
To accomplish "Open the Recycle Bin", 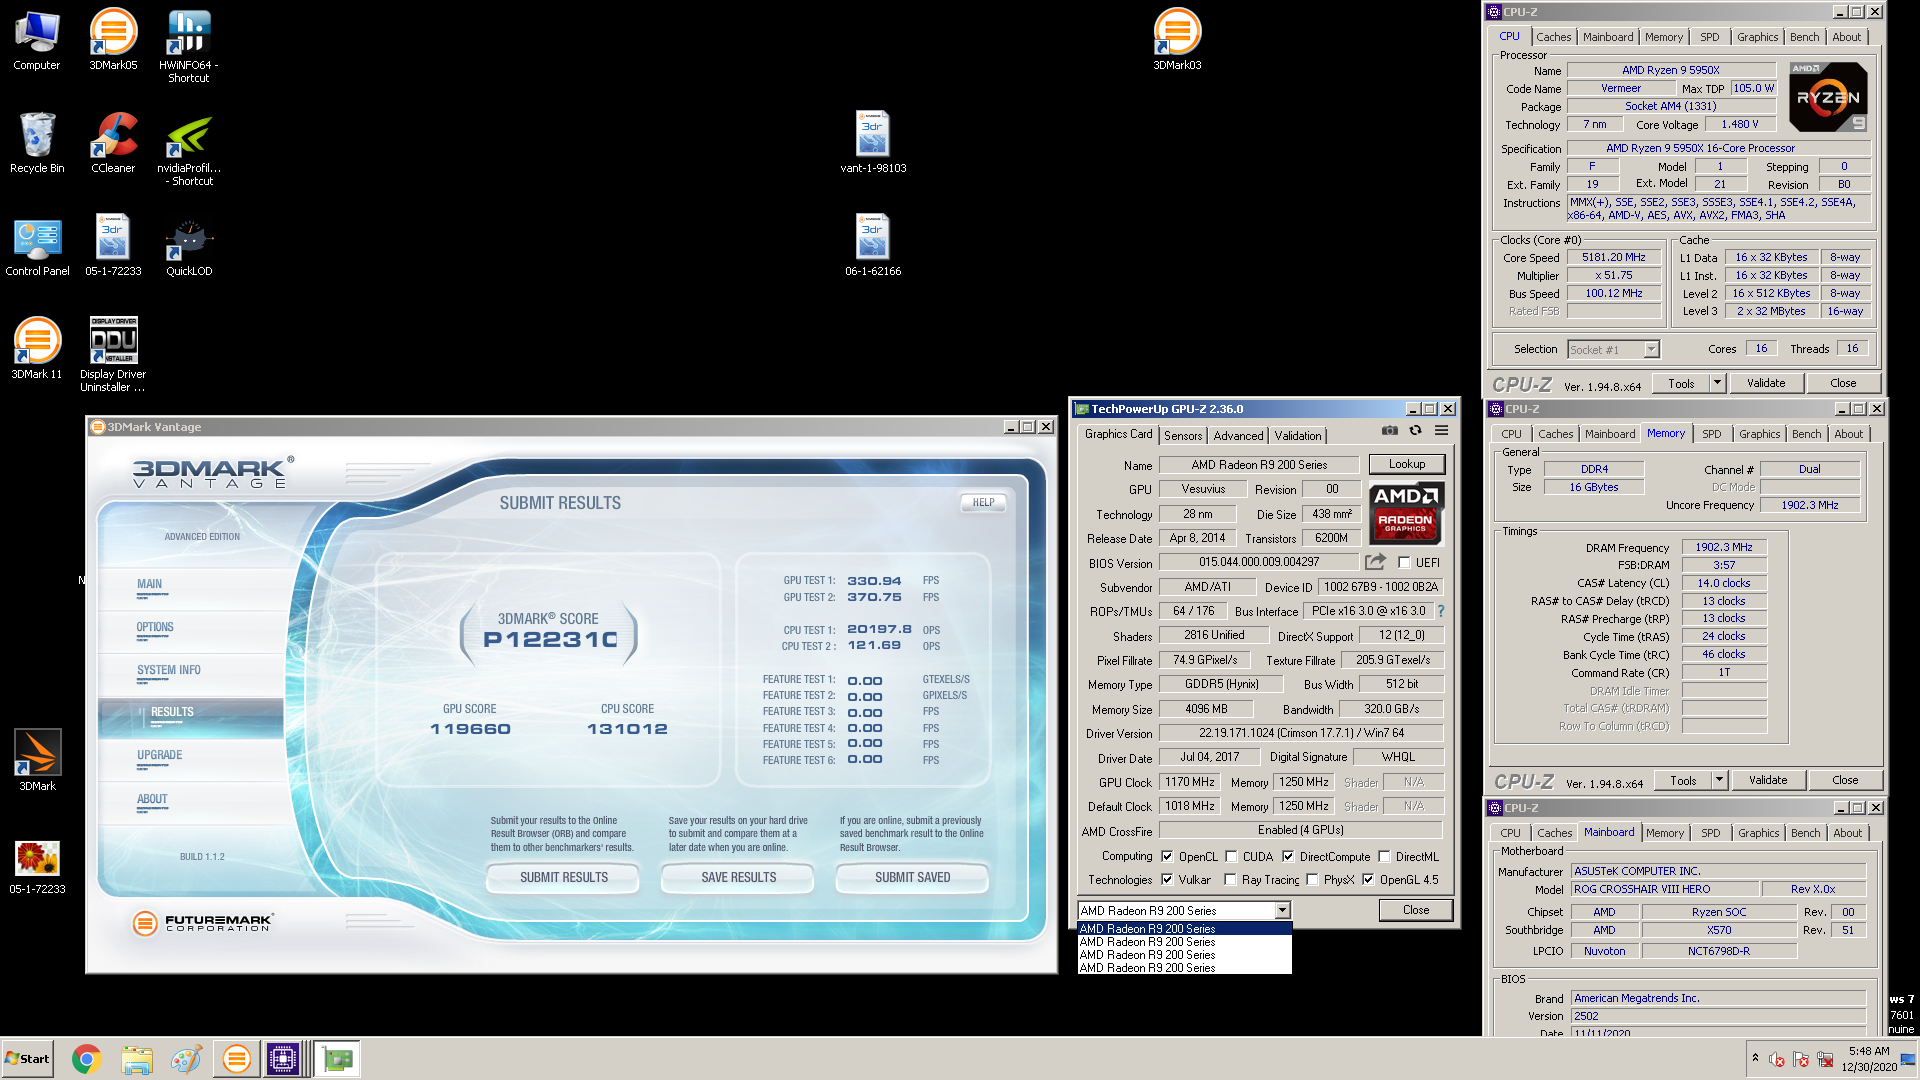I will [x=37, y=143].
